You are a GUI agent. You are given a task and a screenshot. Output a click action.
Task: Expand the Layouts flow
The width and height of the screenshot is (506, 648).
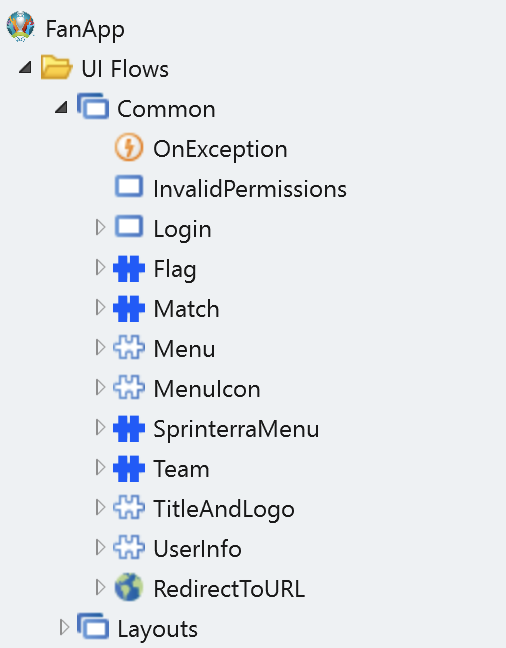(x=64, y=627)
